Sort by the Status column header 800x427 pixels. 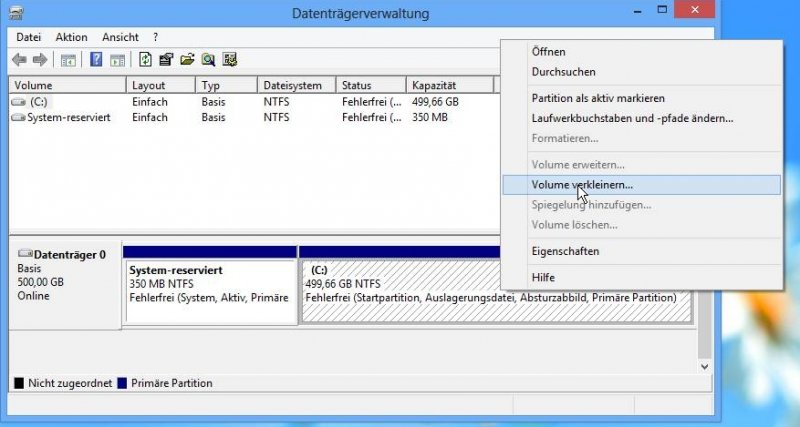click(x=371, y=85)
